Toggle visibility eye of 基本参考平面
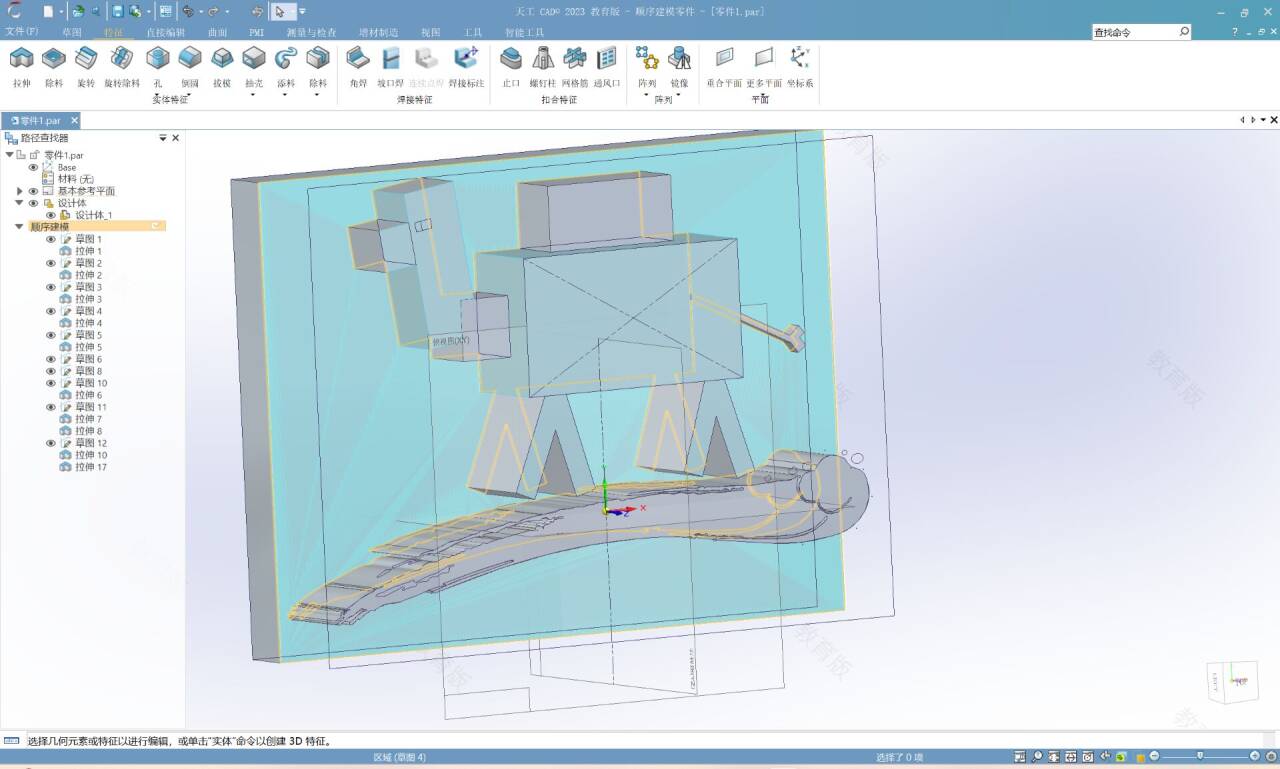1280x769 pixels. 33,191
